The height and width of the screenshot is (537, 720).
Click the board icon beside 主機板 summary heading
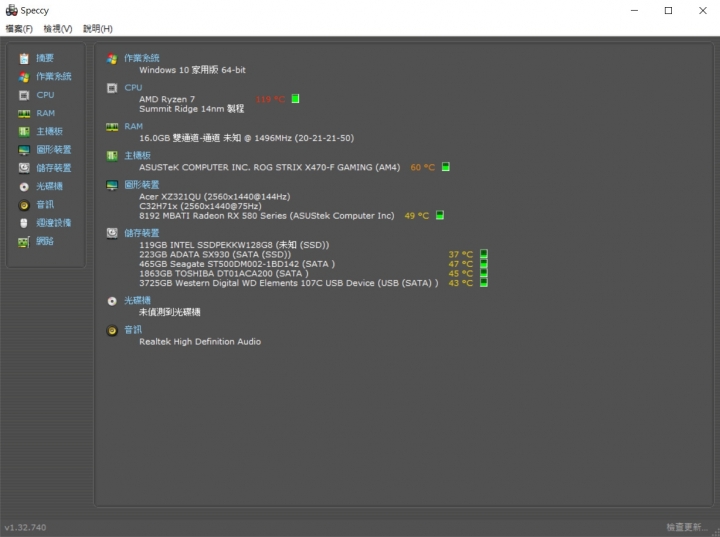click(x=112, y=156)
